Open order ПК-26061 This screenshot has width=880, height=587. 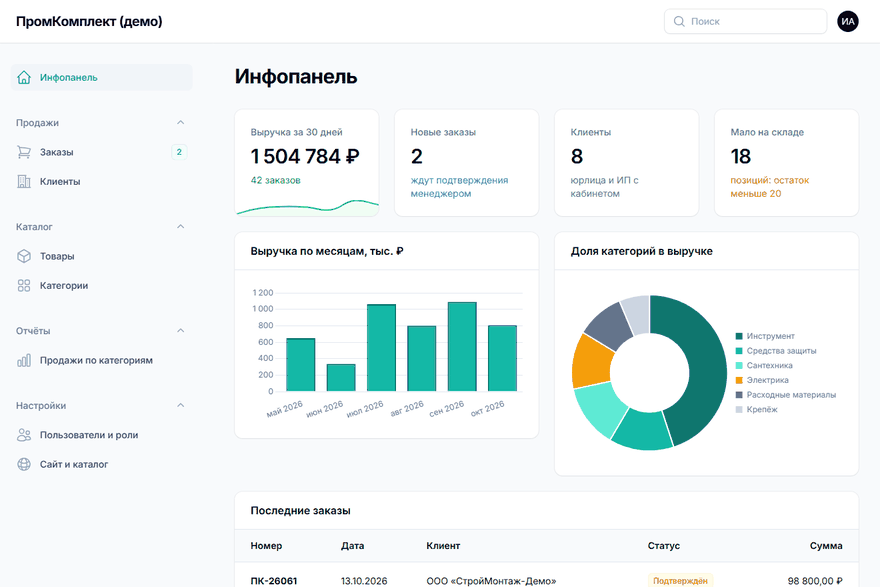tap(274, 581)
